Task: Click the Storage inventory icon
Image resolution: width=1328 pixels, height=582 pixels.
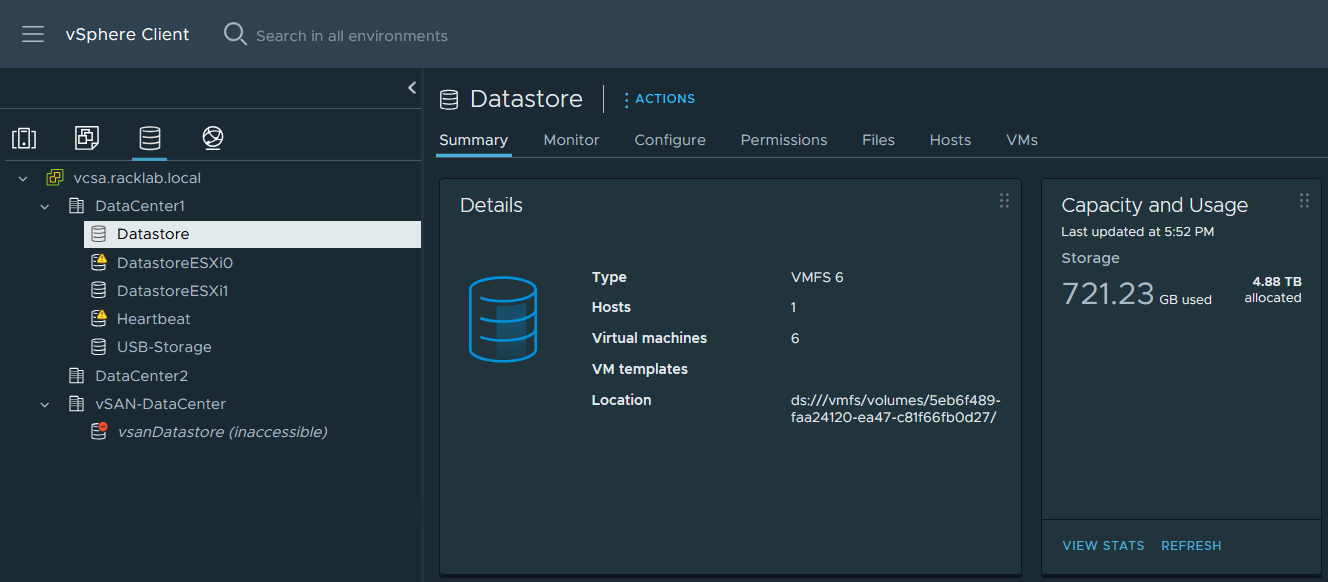Action: pyautogui.click(x=149, y=137)
